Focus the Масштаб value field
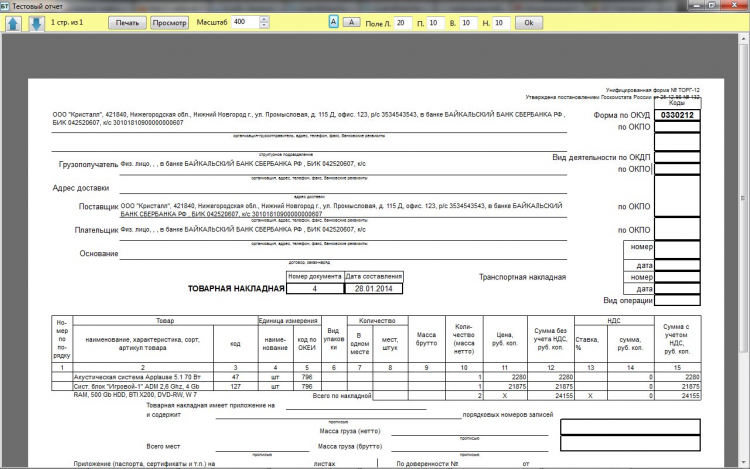 245,22
